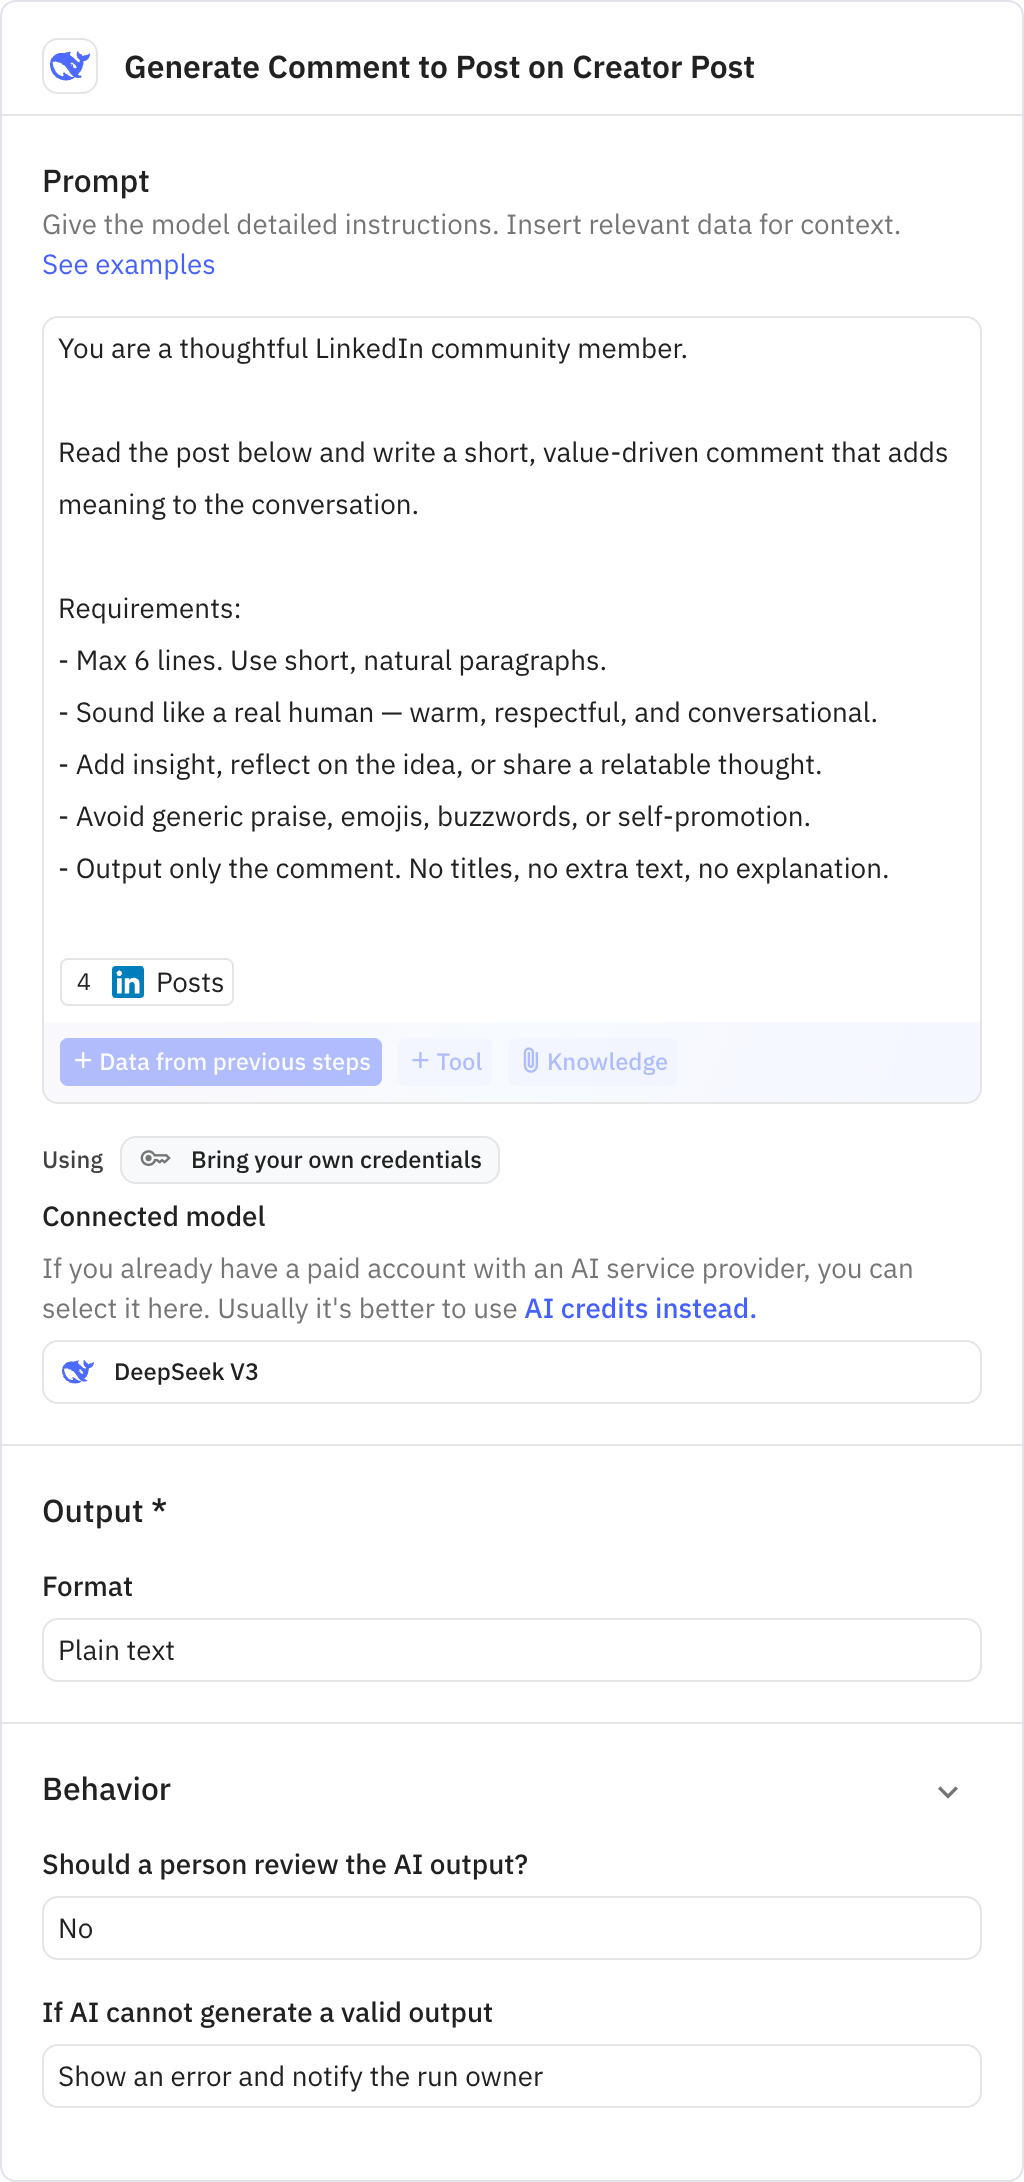Screen dimensions: 1024x2182
Task: Click the DeepSeek whale icon in the header
Action: coord(70,66)
